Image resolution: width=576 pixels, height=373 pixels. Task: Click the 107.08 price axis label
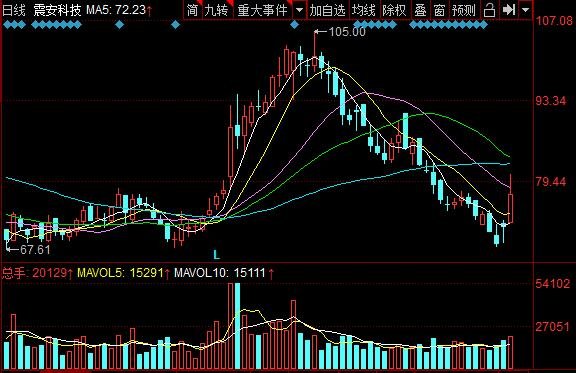554,20
